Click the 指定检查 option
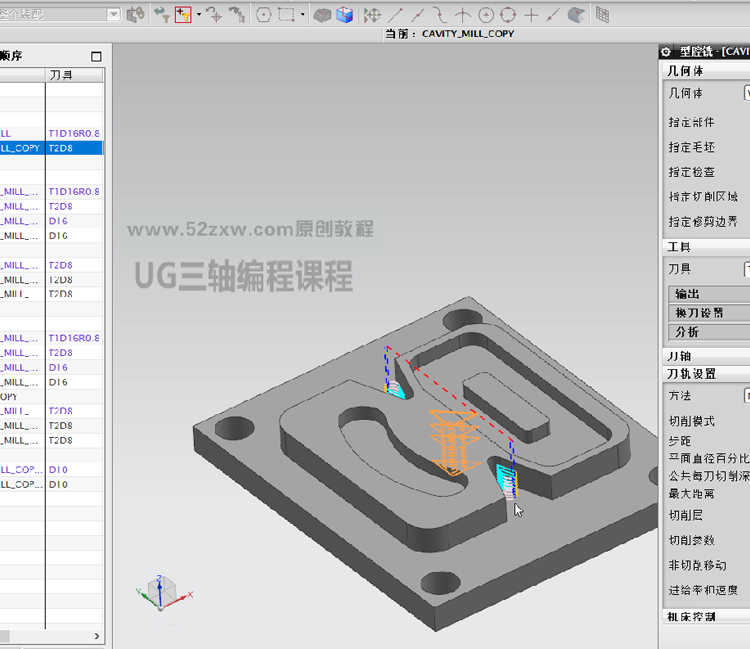 [691, 172]
